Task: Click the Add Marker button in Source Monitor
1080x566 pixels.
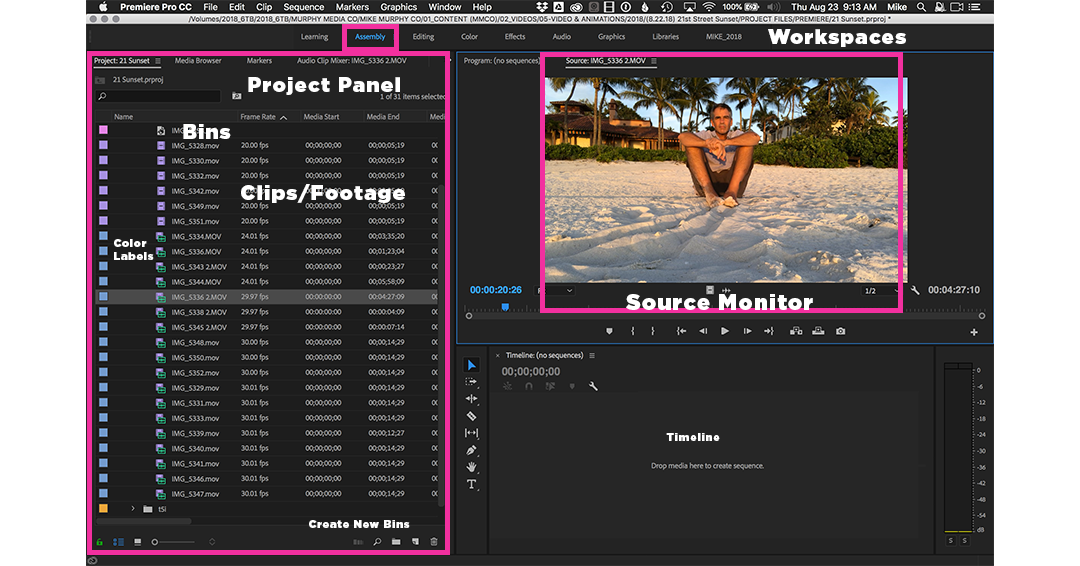Action: pyautogui.click(x=609, y=331)
